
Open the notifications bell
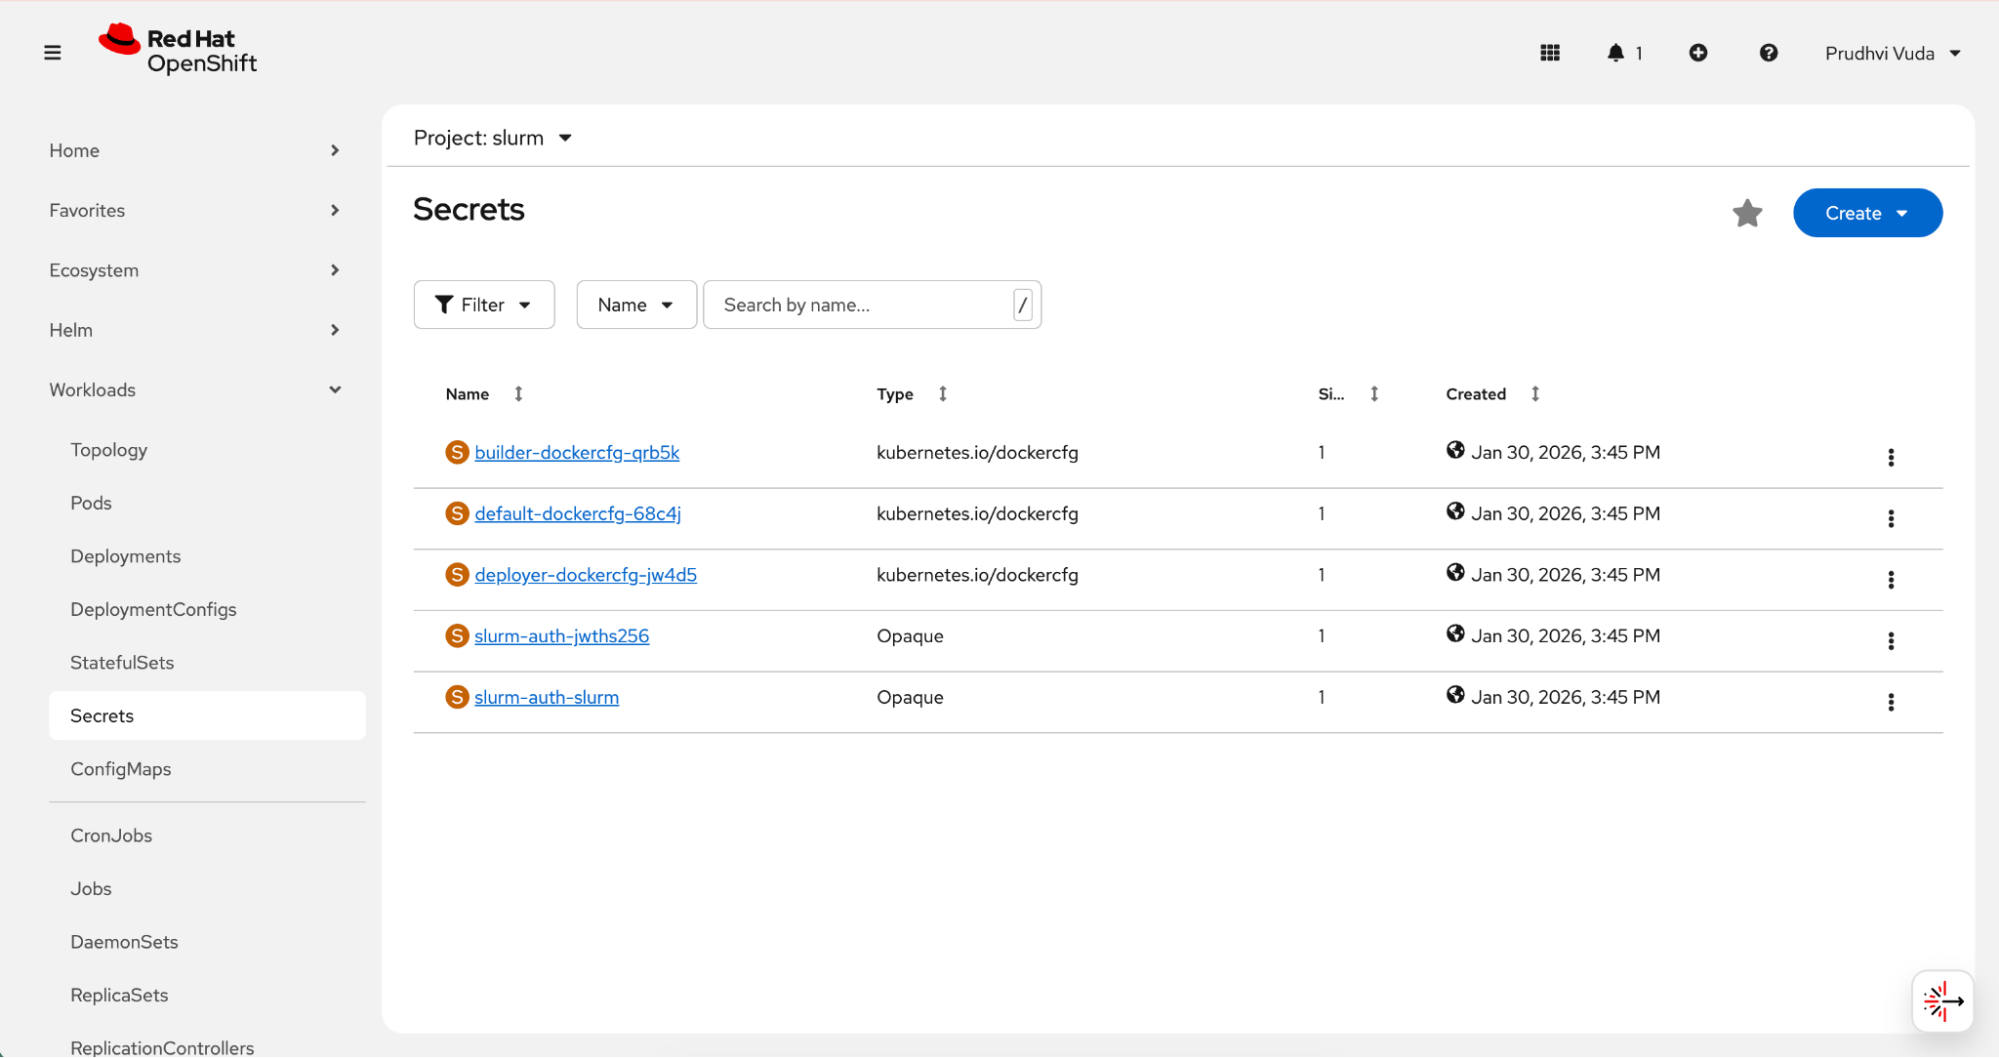(x=1616, y=53)
